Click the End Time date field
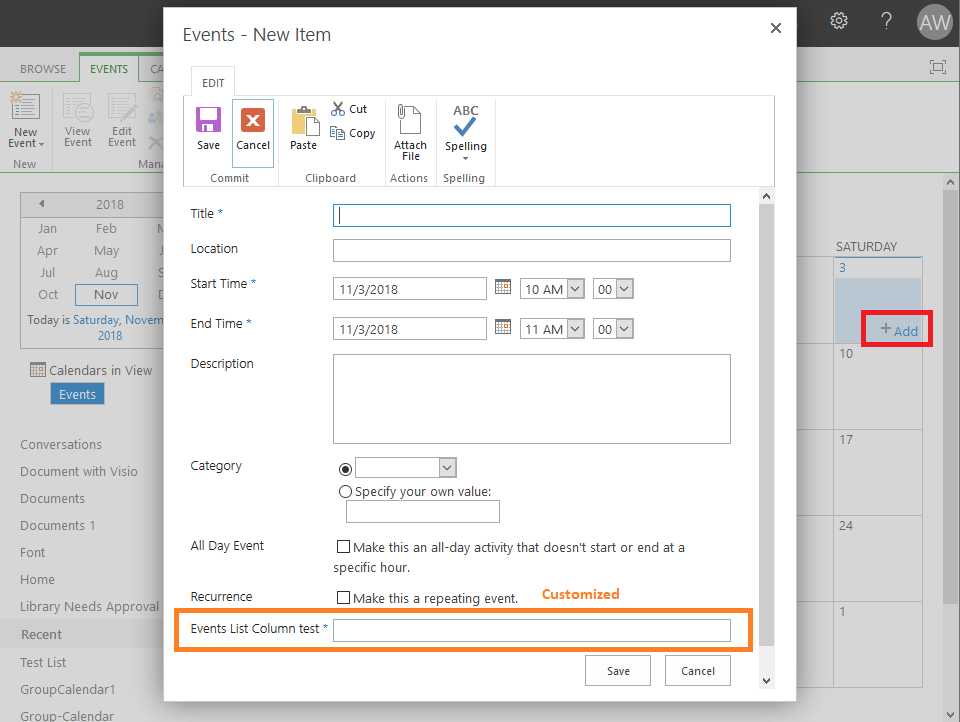The width and height of the screenshot is (960, 722). [x=410, y=329]
